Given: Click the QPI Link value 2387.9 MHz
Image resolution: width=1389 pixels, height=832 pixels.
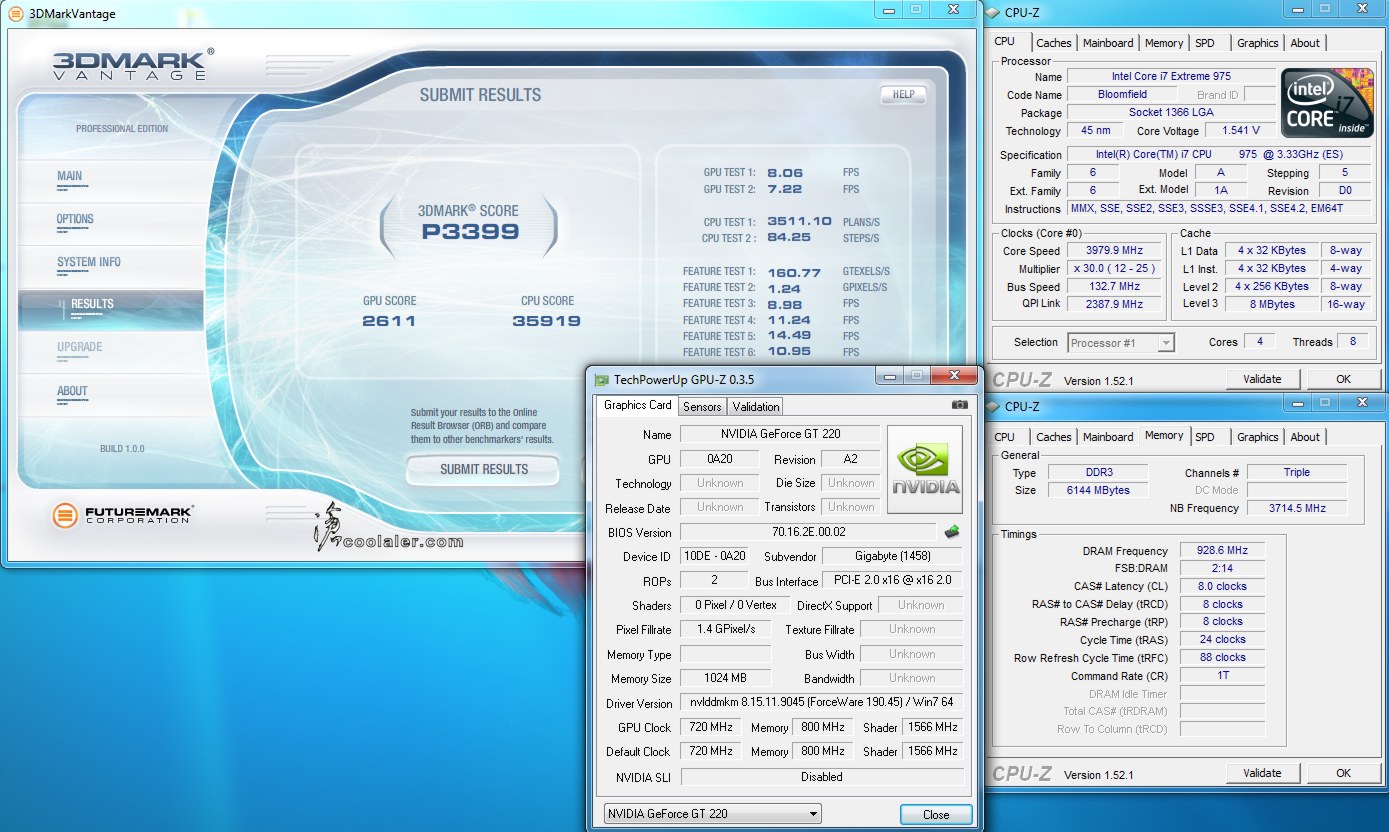Looking at the screenshot, I should [1114, 304].
